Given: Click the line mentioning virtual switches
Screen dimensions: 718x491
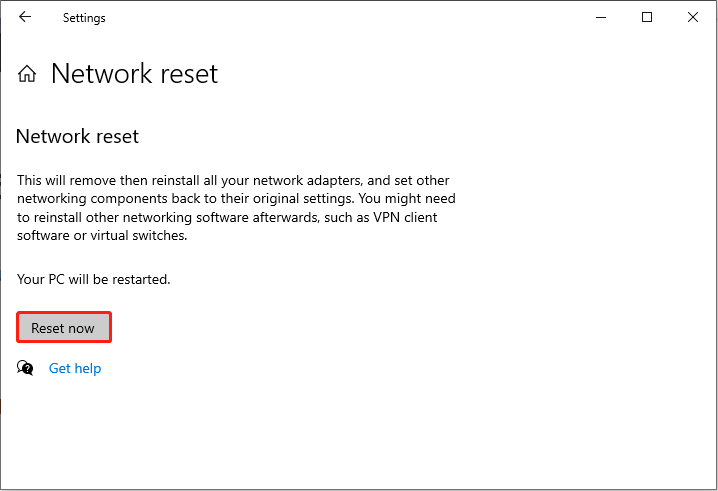Looking at the screenshot, I should click(102, 235).
